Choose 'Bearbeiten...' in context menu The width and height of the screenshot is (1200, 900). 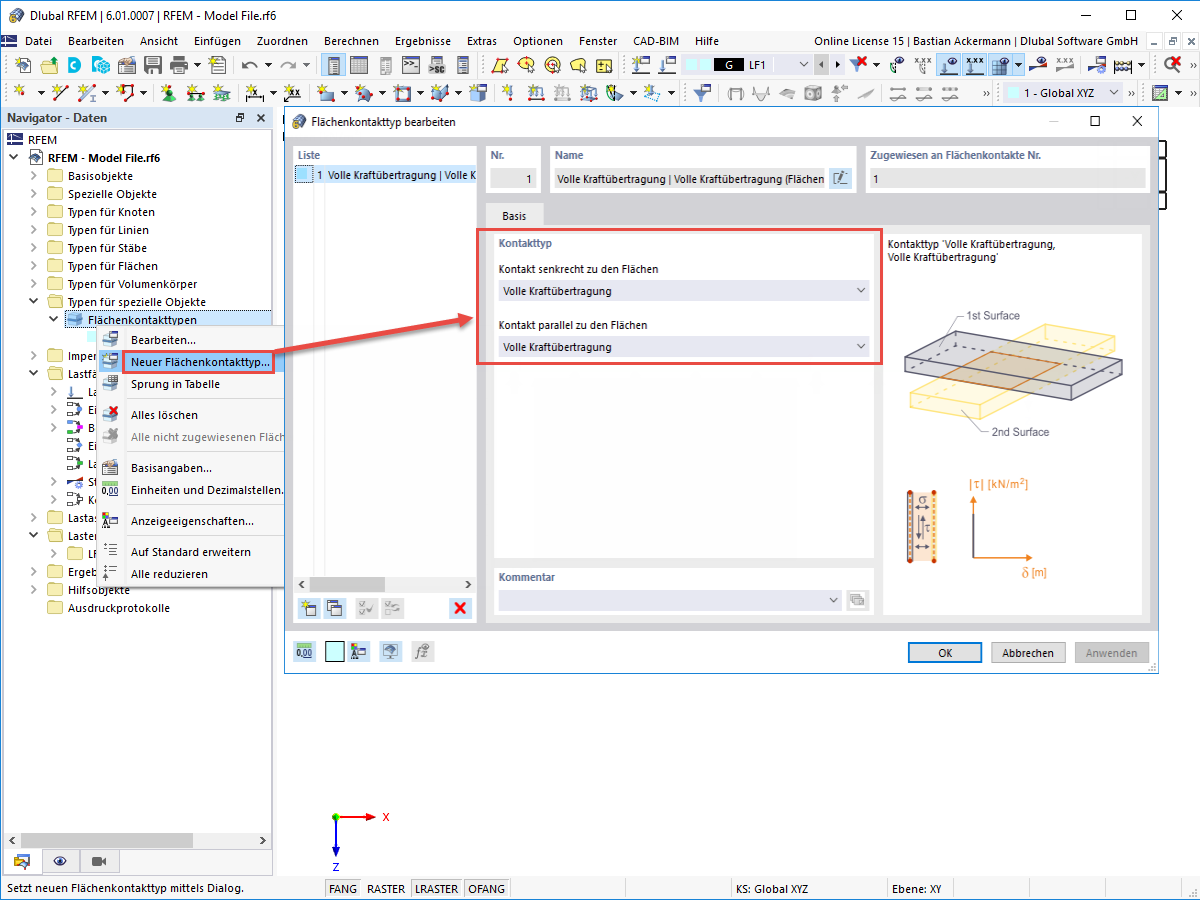tap(163, 340)
